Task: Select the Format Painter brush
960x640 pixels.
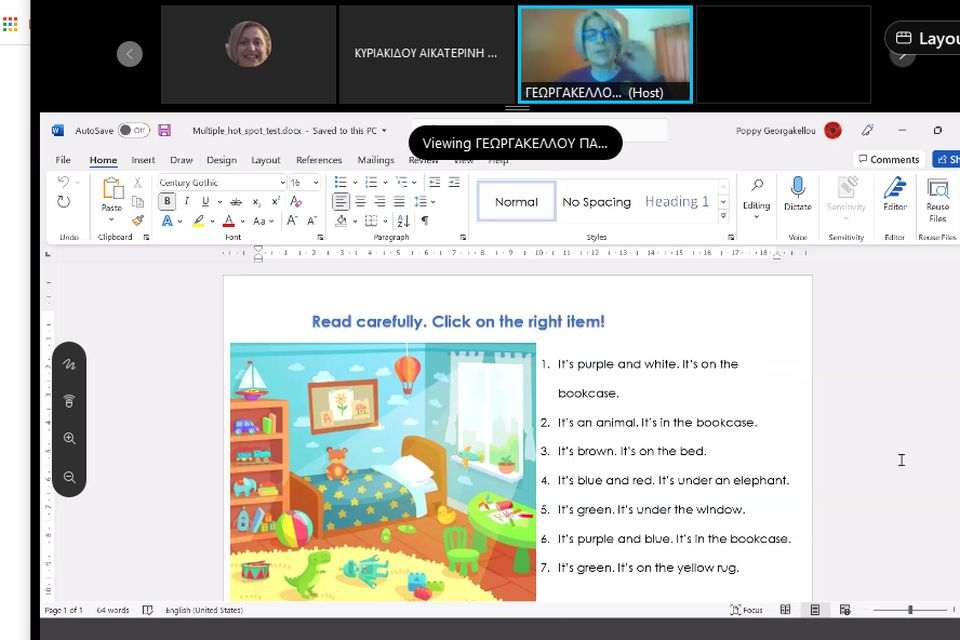Action: (138, 220)
